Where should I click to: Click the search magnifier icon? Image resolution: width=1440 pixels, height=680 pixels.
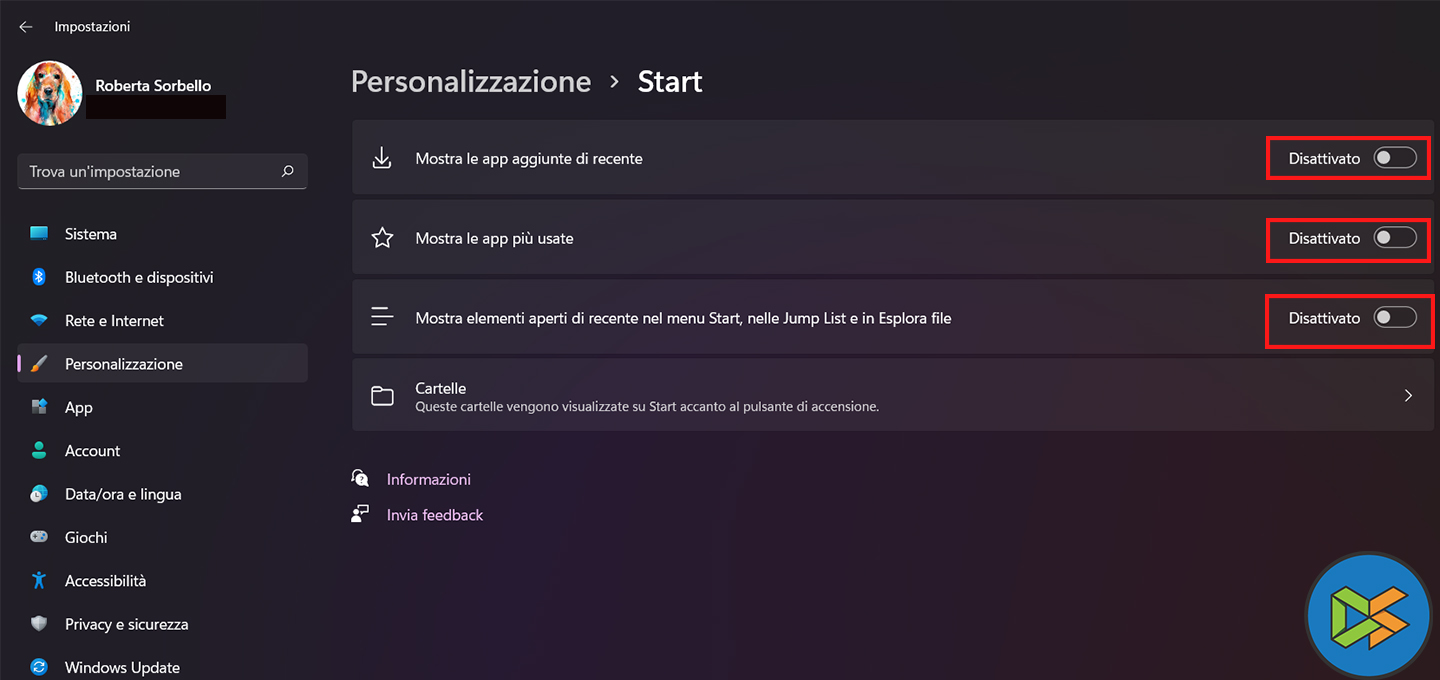[288, 171]
